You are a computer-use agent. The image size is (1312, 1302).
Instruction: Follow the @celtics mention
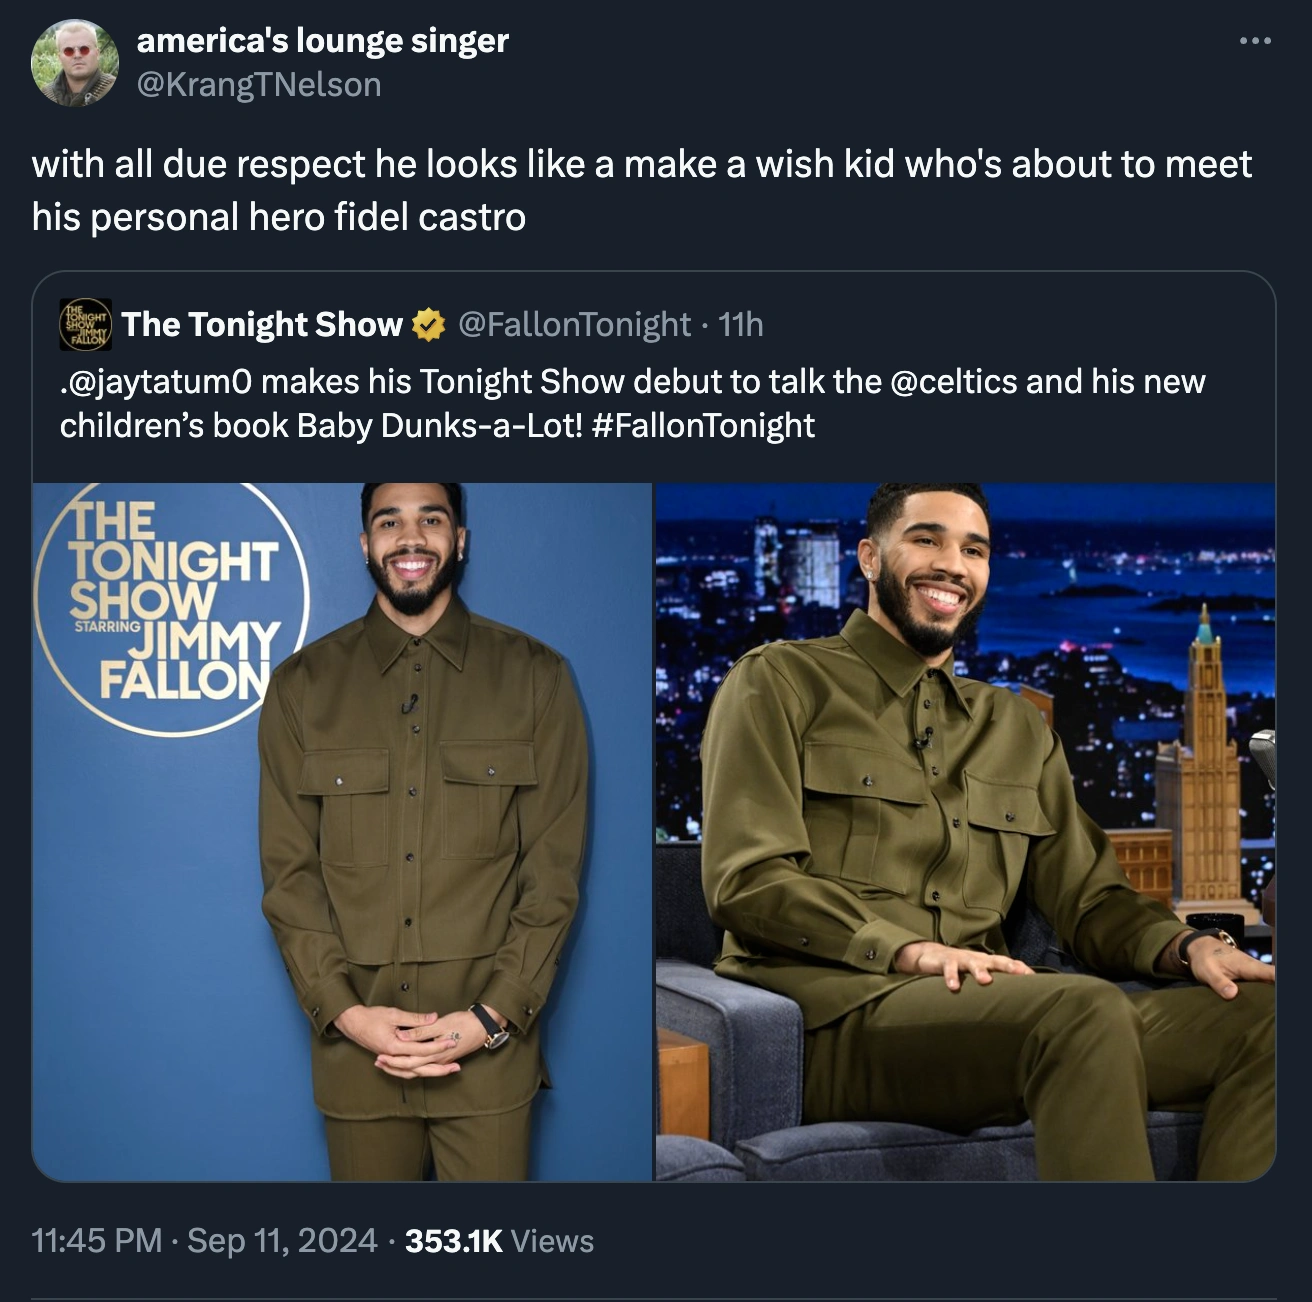[x=953, y=381]
